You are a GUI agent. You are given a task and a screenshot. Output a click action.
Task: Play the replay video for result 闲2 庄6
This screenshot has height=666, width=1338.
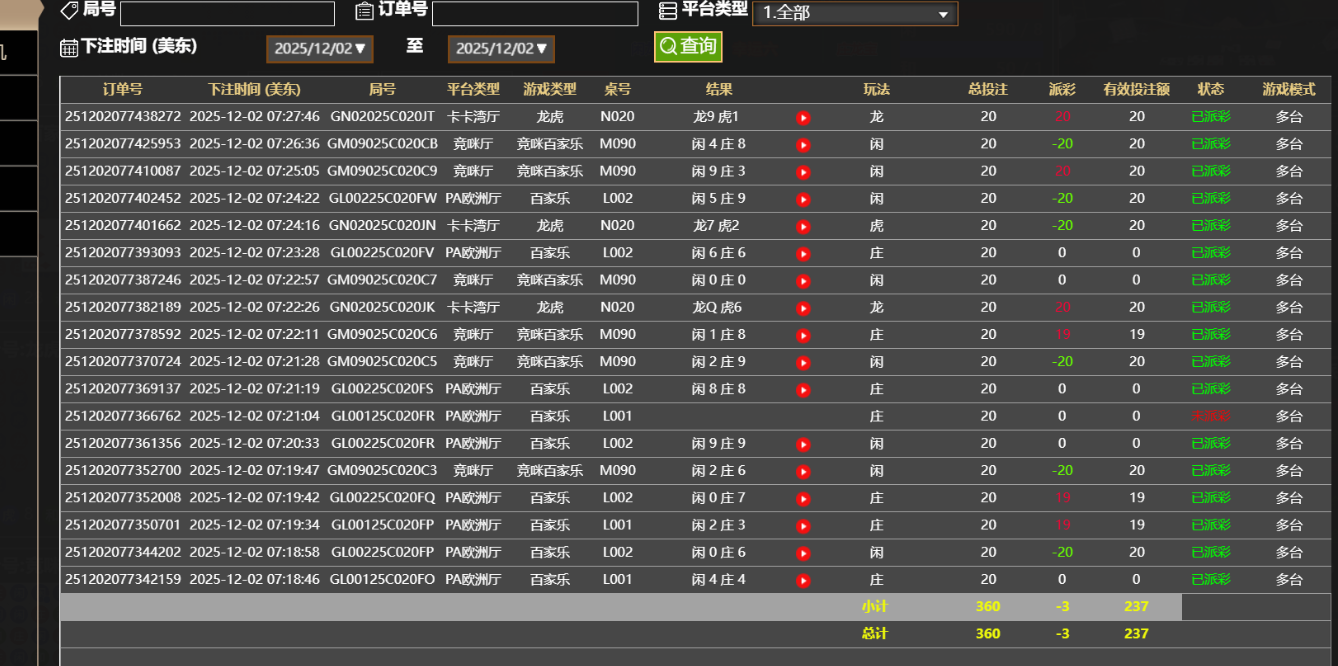[803, 470]
